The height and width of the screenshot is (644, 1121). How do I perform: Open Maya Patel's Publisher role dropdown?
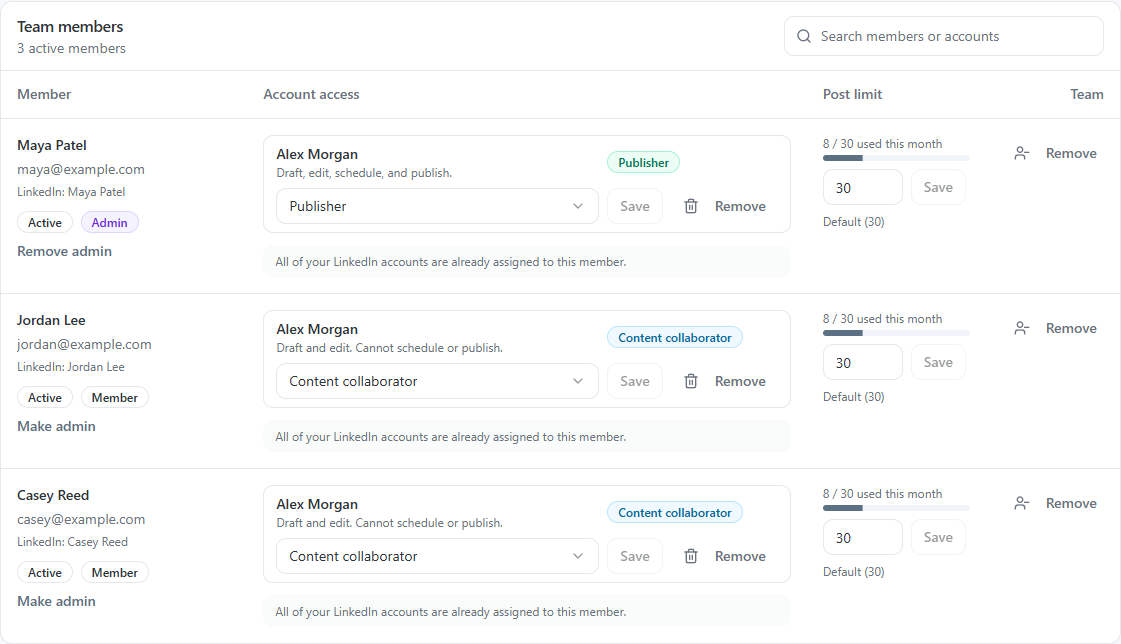437,206
